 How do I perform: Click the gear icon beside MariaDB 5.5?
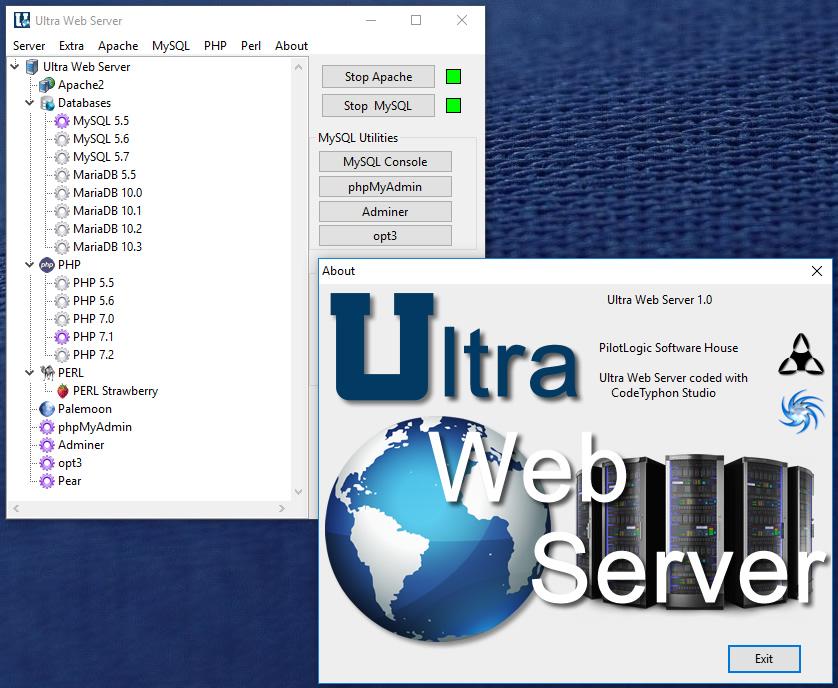[62, 175]
